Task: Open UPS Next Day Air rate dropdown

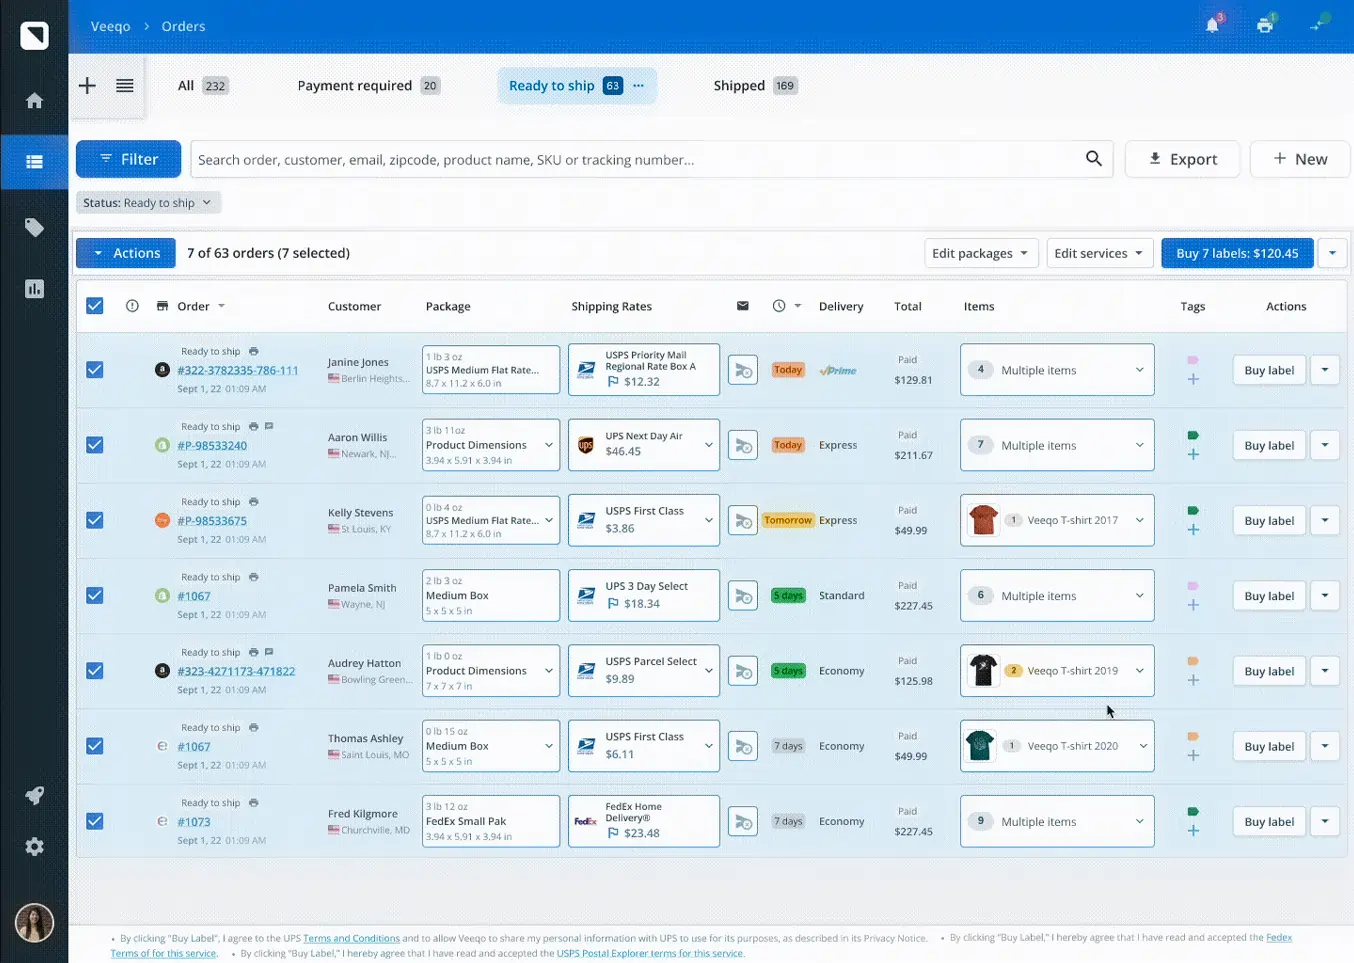Action: tap(644, 445)
